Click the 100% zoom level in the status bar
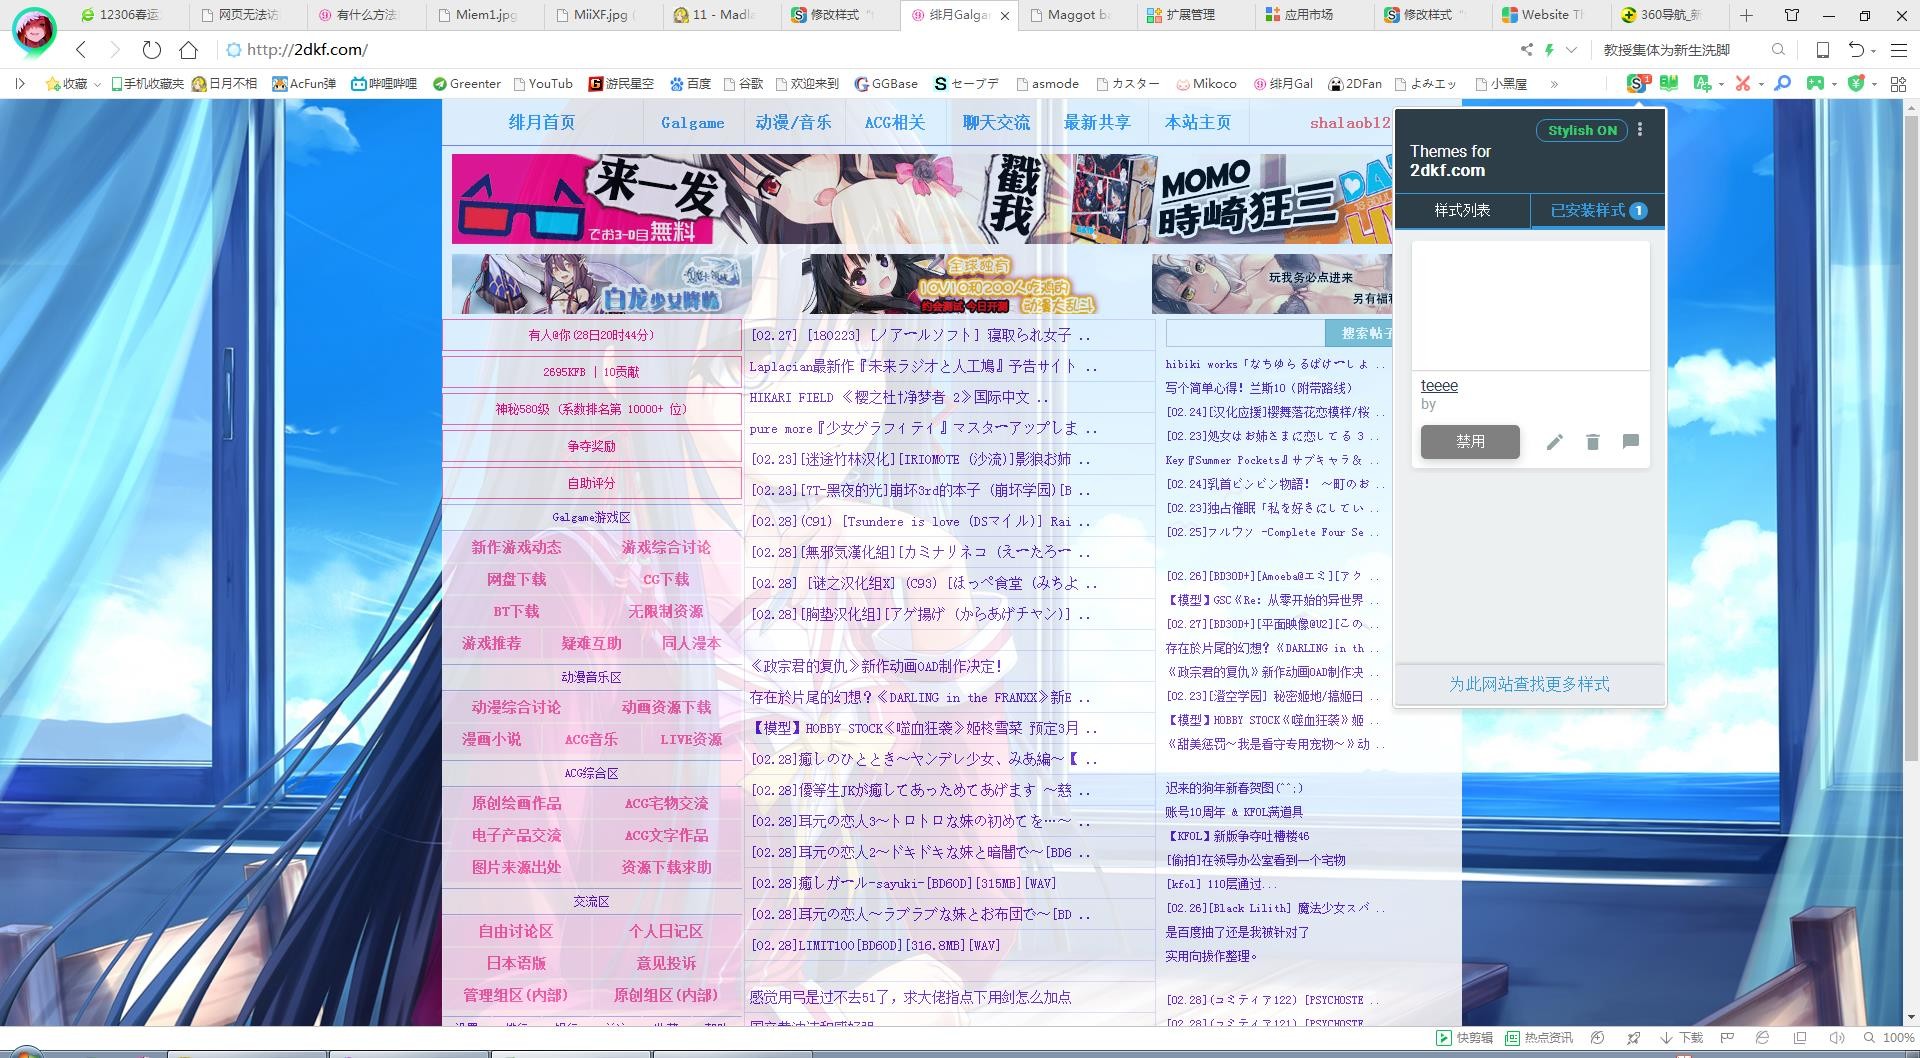The width and height of the screenshot is (1920, 1058). [x=1889, y=1038]
